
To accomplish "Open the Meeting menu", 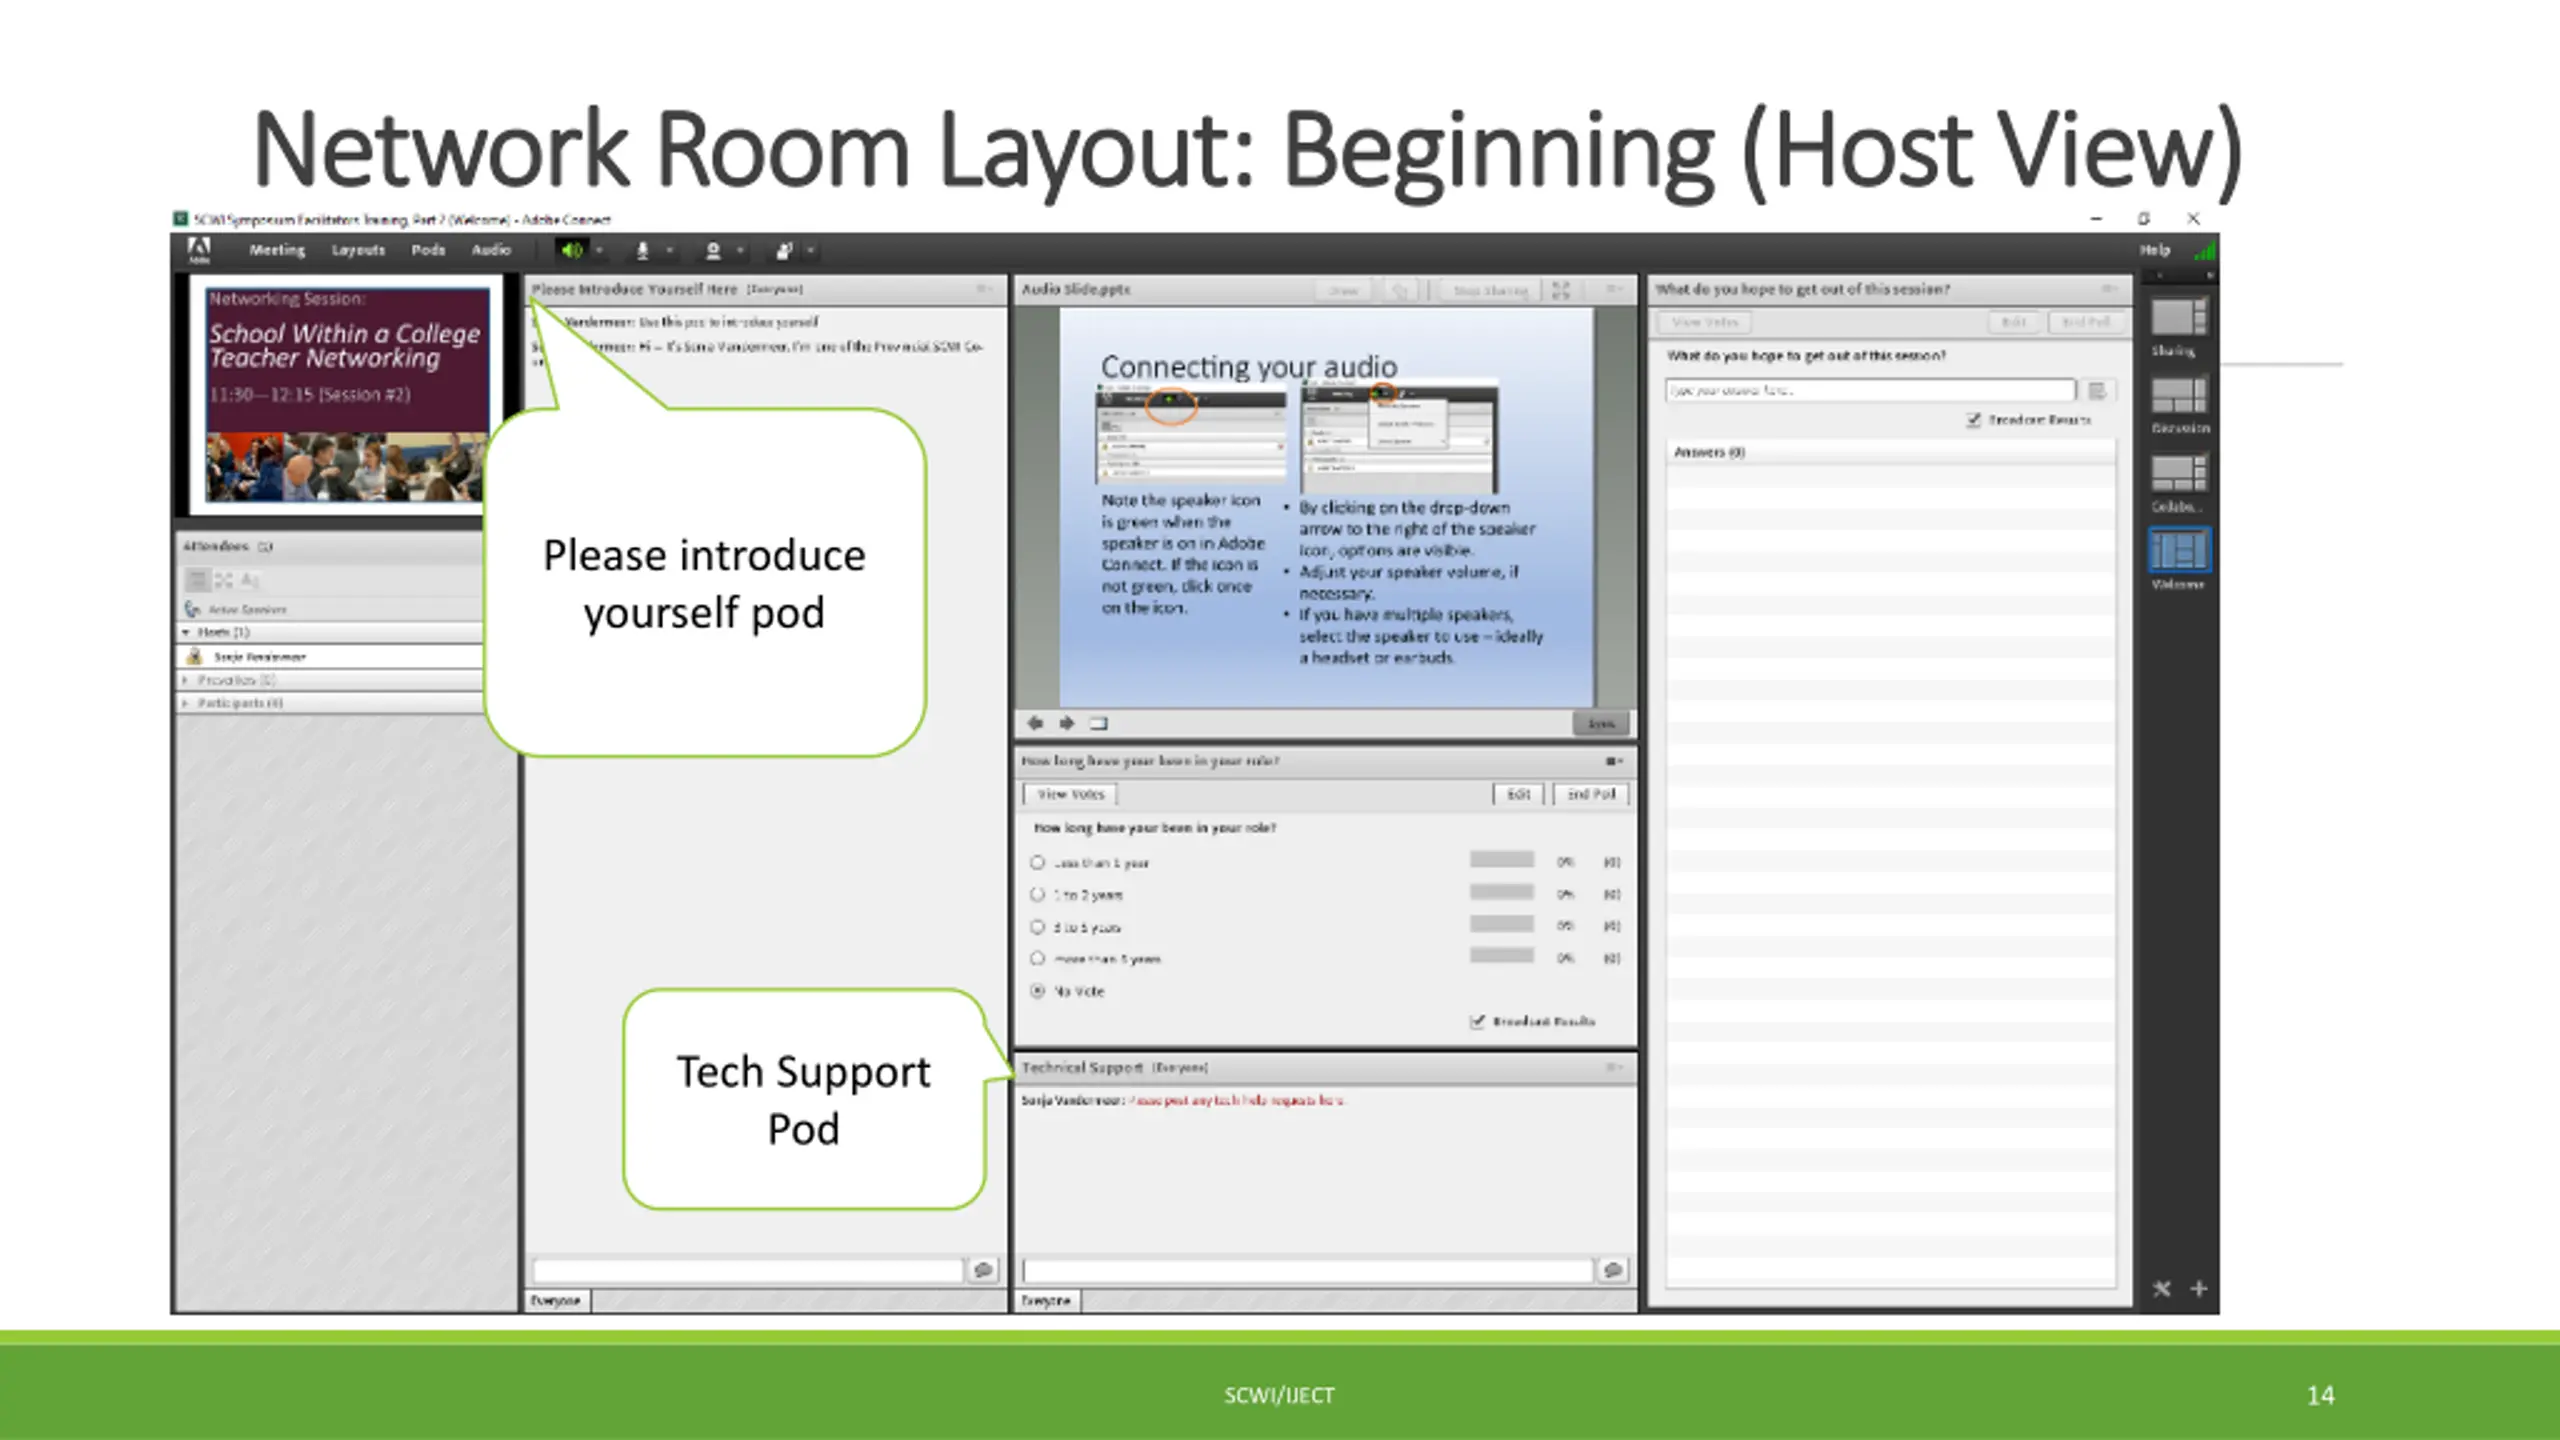I will click(277, 250).
